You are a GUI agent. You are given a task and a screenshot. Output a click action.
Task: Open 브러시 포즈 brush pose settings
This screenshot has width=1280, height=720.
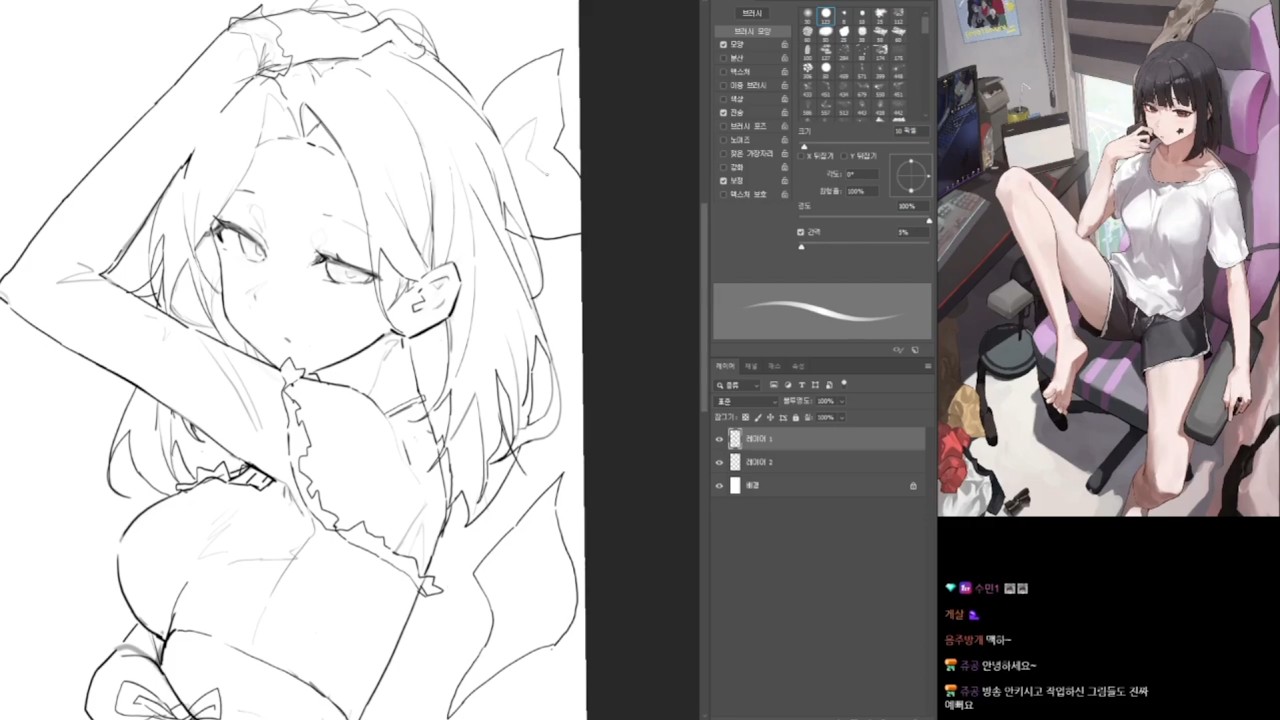tap(748, 126)
